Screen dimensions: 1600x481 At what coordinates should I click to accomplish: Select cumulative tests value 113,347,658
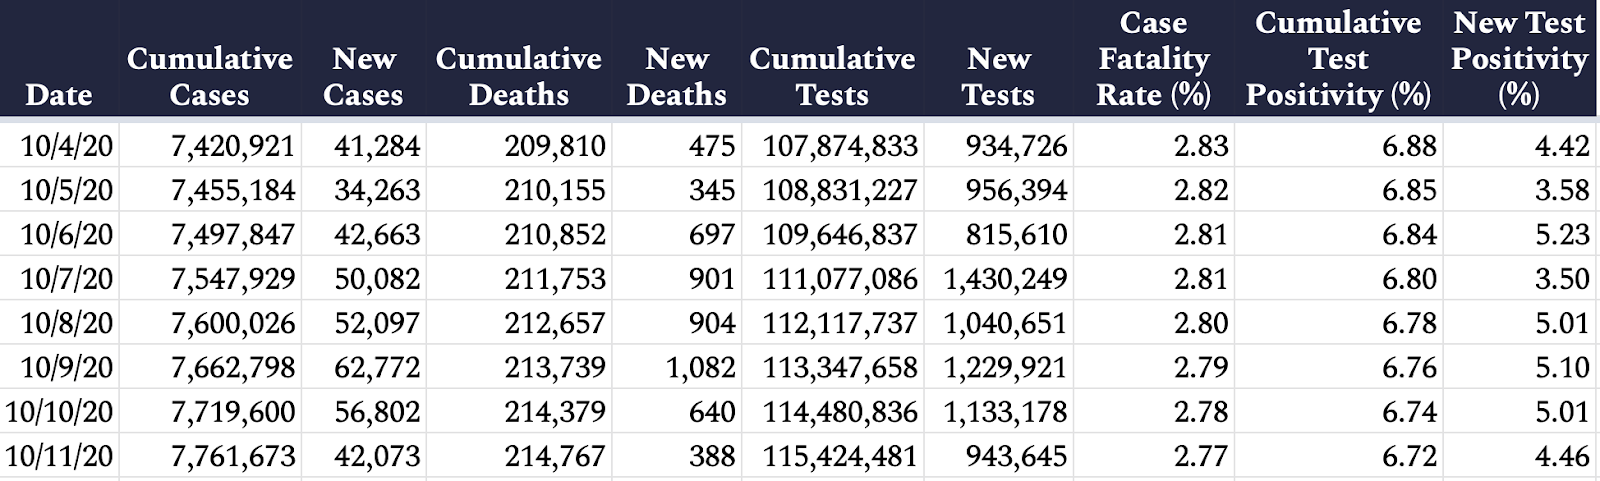pyautogui.click(x=840, y=367)
